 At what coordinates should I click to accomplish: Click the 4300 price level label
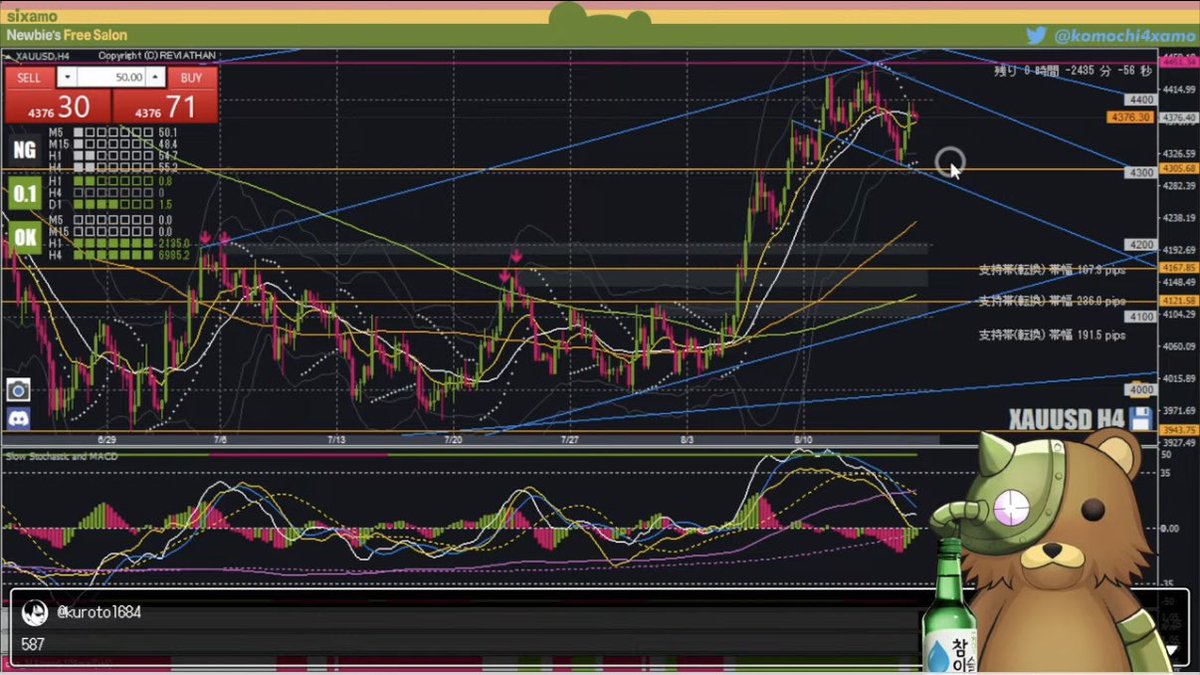tap(1141, 173)
